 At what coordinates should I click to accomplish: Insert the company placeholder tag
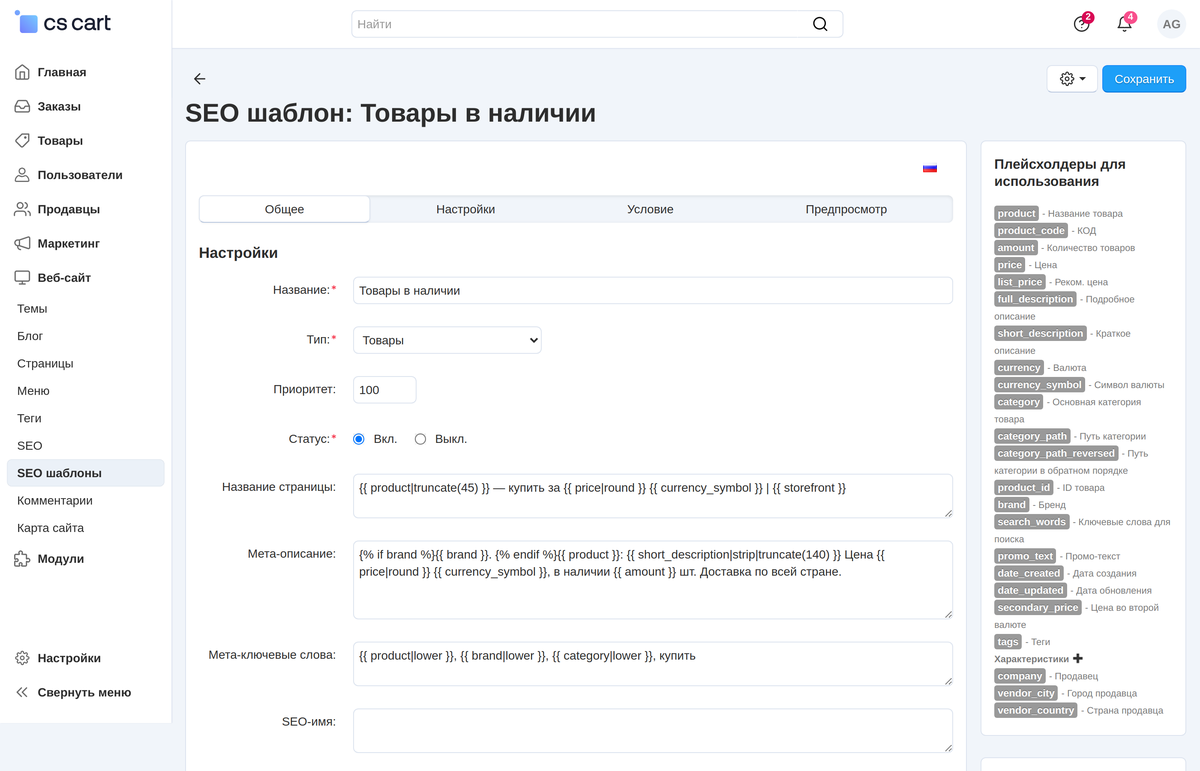click(1020, 676)
